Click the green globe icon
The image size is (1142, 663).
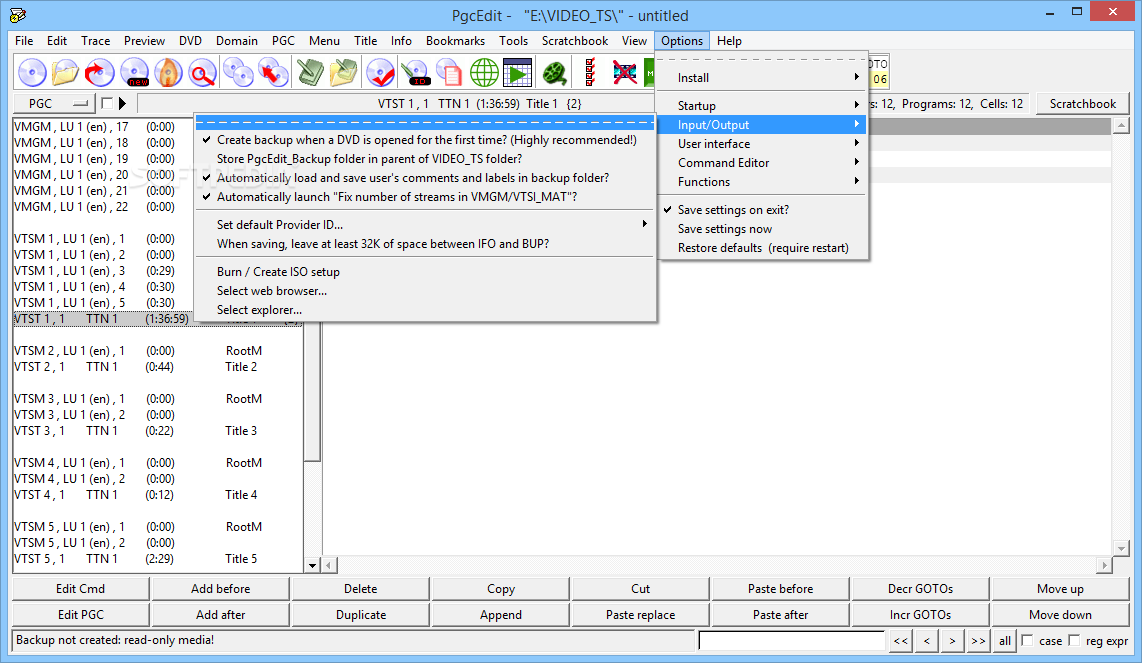[484, 73]
